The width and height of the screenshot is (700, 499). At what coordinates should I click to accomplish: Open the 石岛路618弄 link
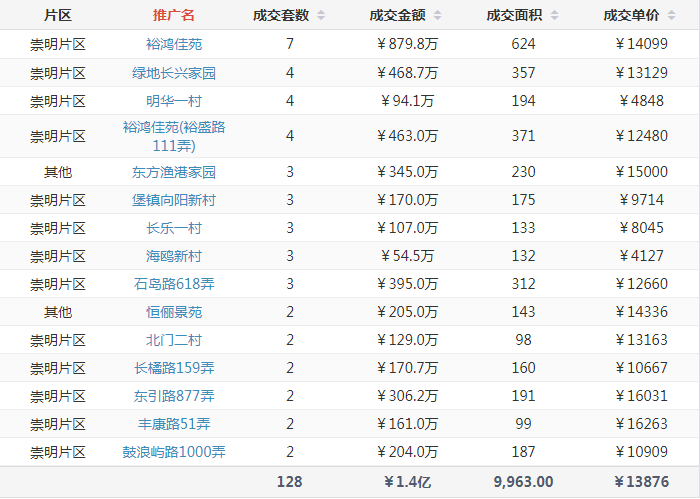click(x=174, y=284)
